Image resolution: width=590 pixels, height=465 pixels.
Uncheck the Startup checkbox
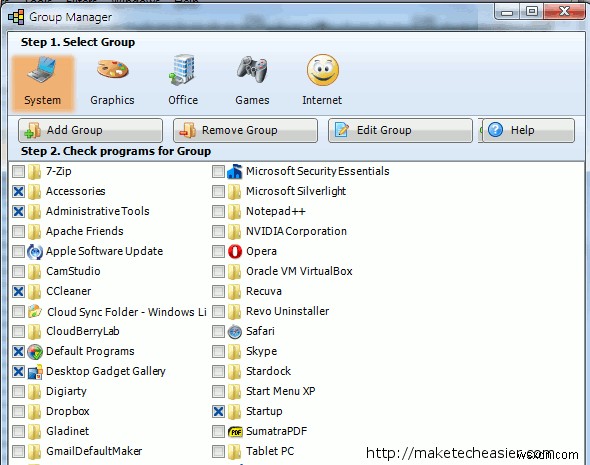(x=218, y=412)
